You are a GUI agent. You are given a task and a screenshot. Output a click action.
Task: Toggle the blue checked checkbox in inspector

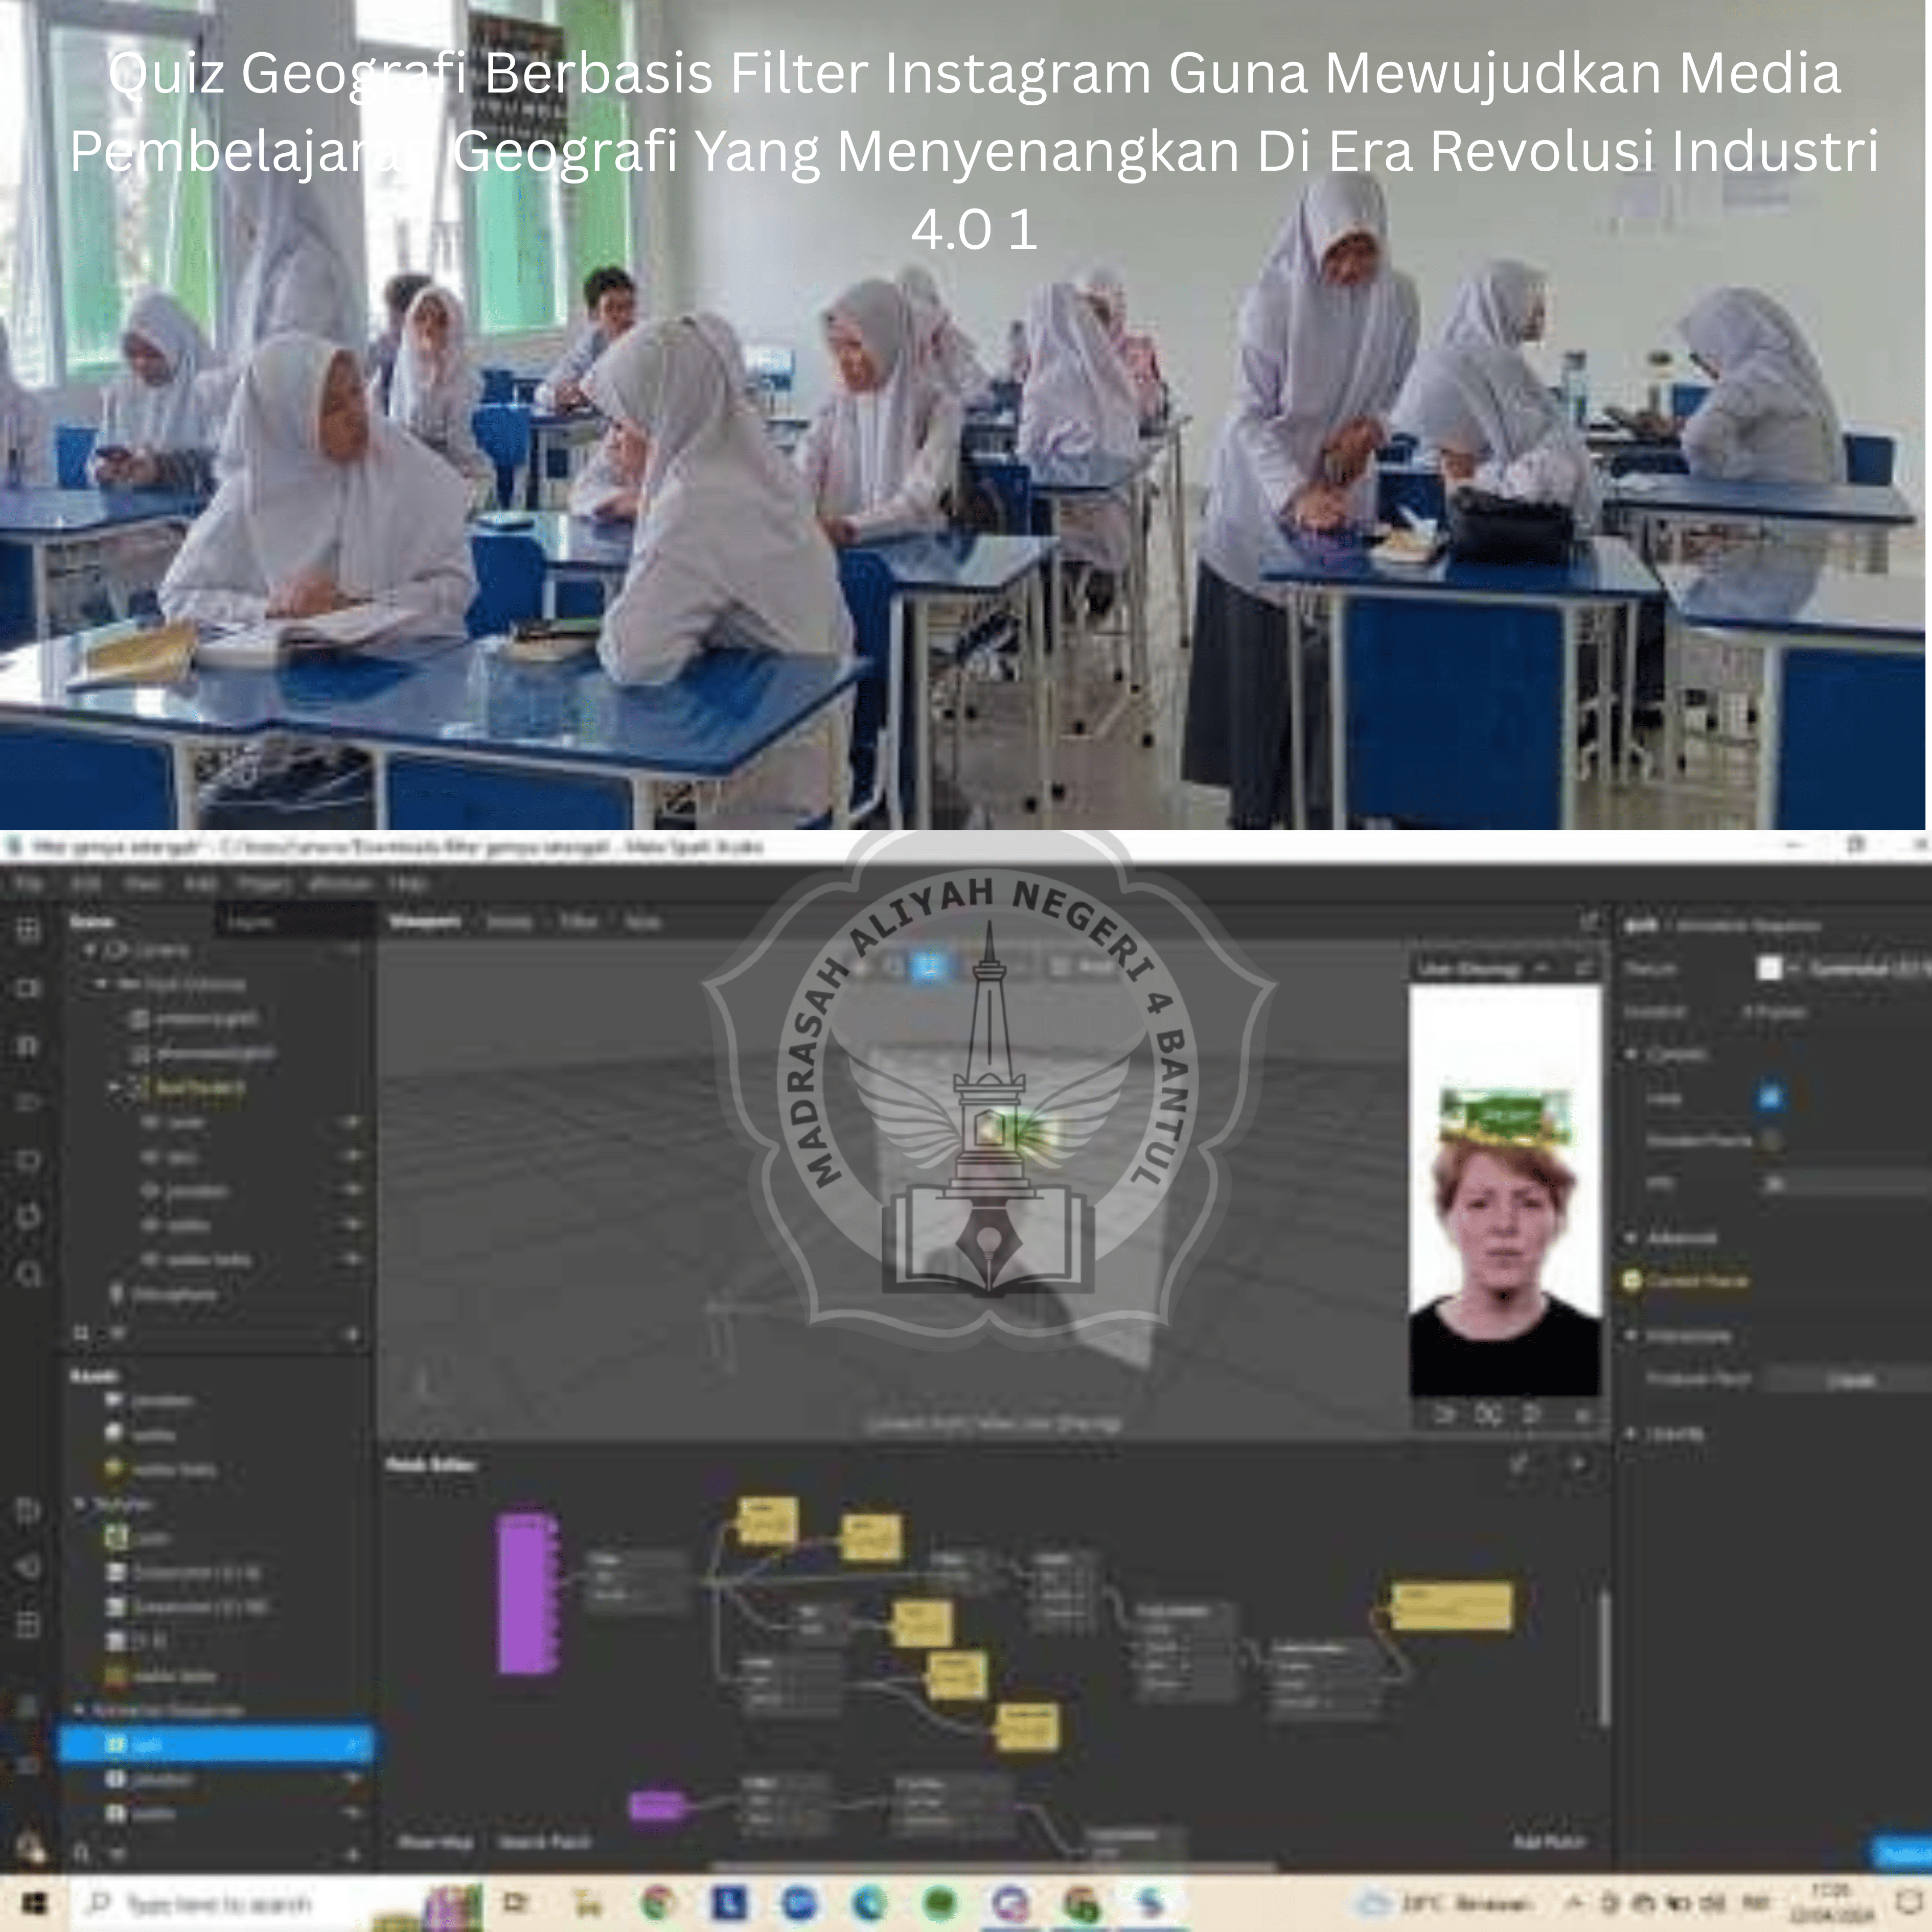click(1770, 1098)
